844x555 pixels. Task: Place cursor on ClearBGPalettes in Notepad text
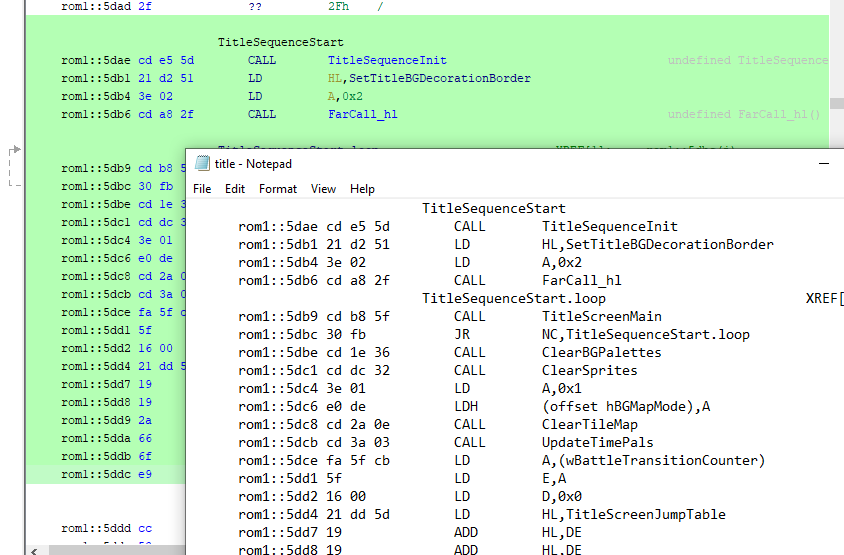pyautogui.click(x=601, y=353)
